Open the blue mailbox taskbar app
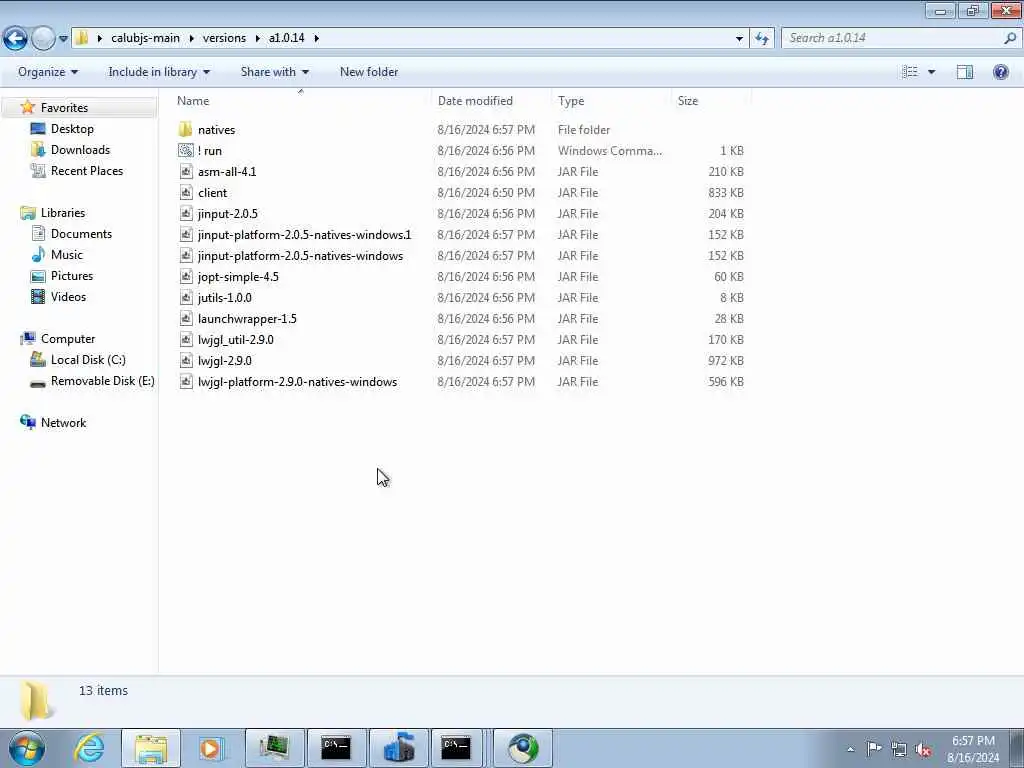Viewport: 1024px width, 768px height. (399, 748)
